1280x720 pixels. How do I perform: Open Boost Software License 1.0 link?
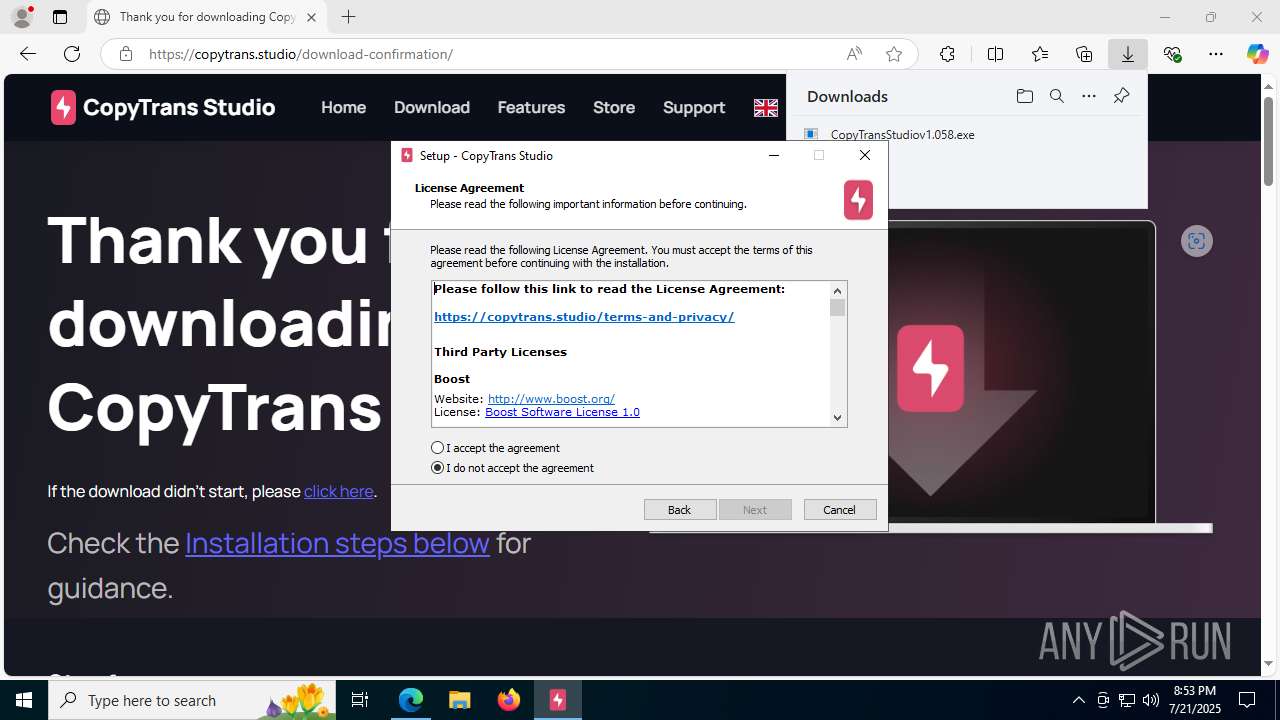click(562, 412)
